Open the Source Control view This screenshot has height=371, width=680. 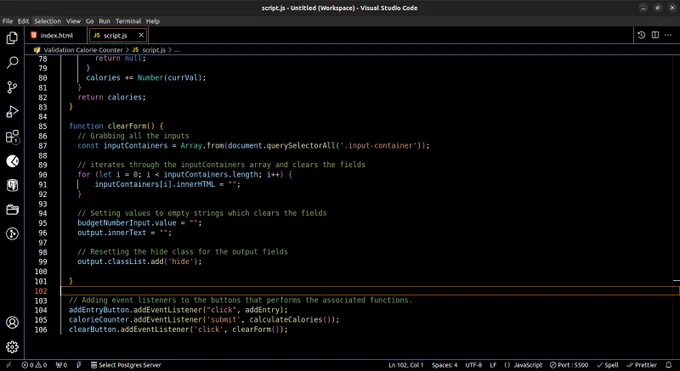coord(12,87)
